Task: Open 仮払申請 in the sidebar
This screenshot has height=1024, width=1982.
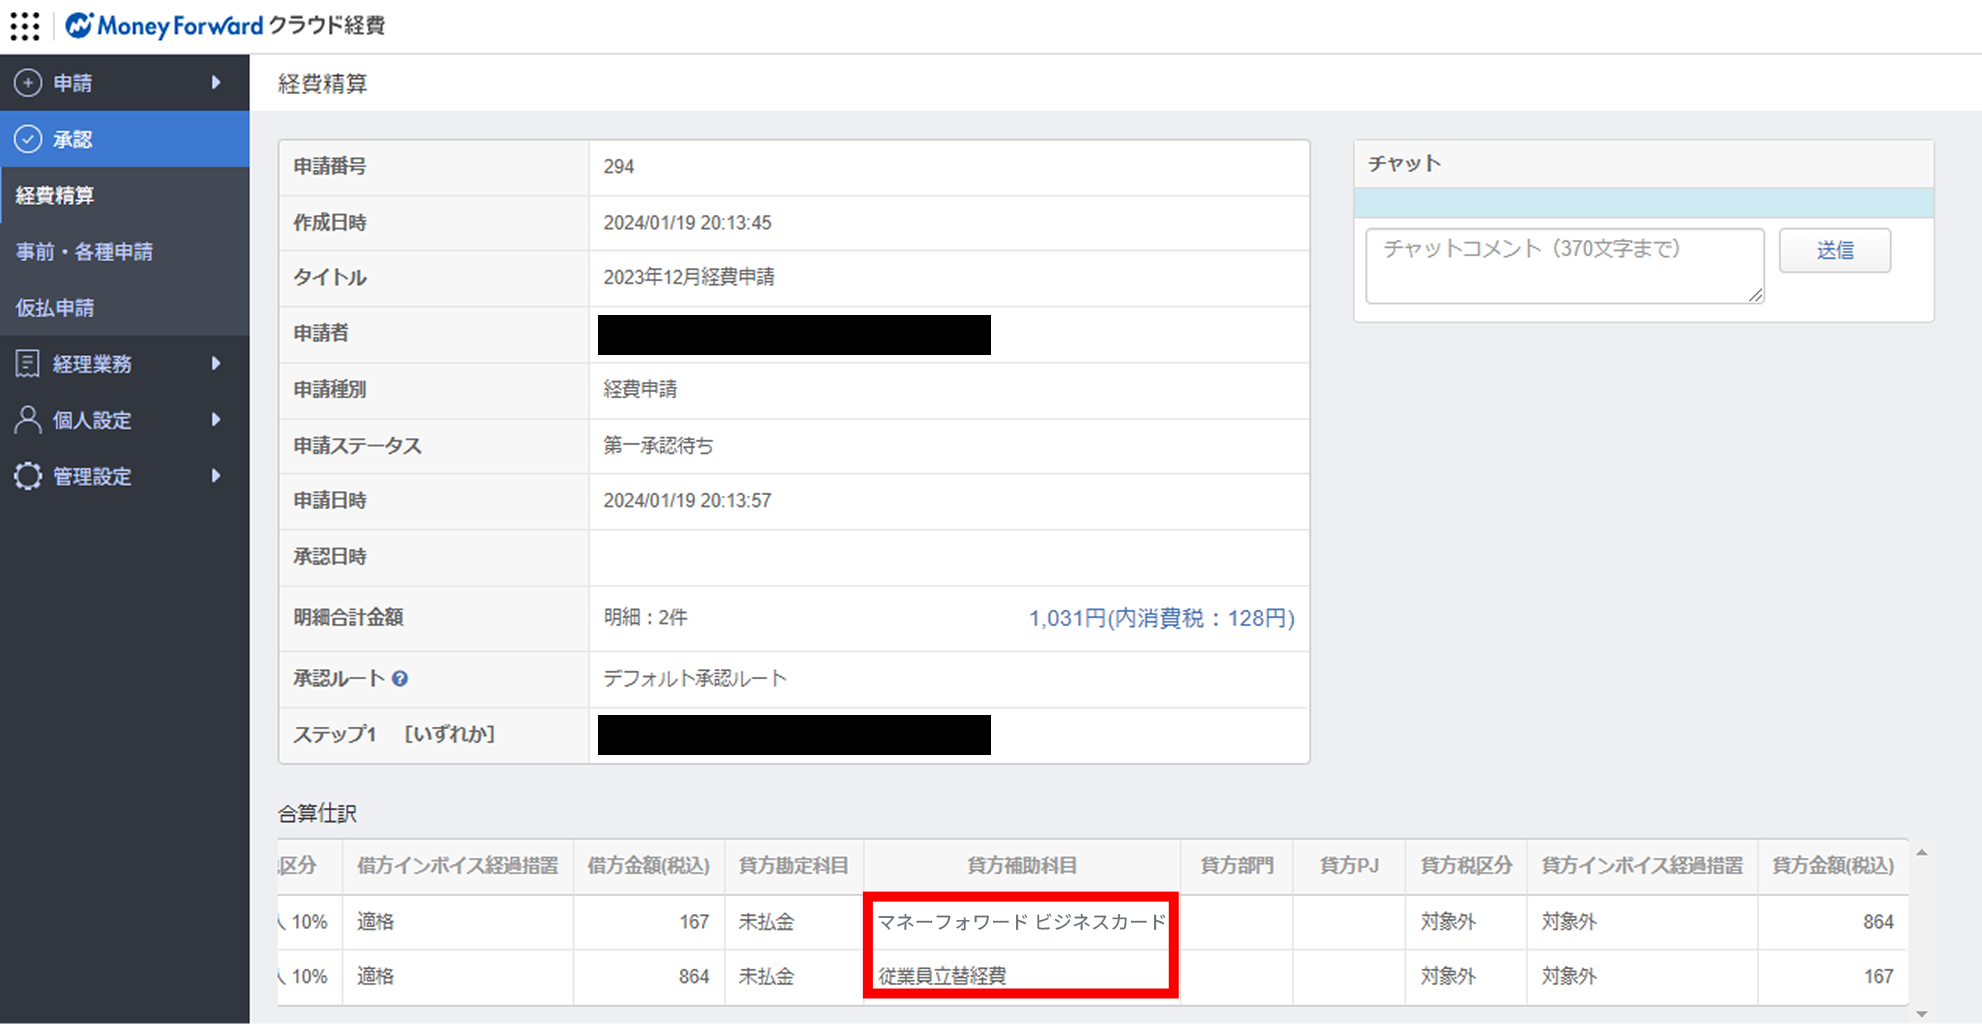Action: pos(55,308)
